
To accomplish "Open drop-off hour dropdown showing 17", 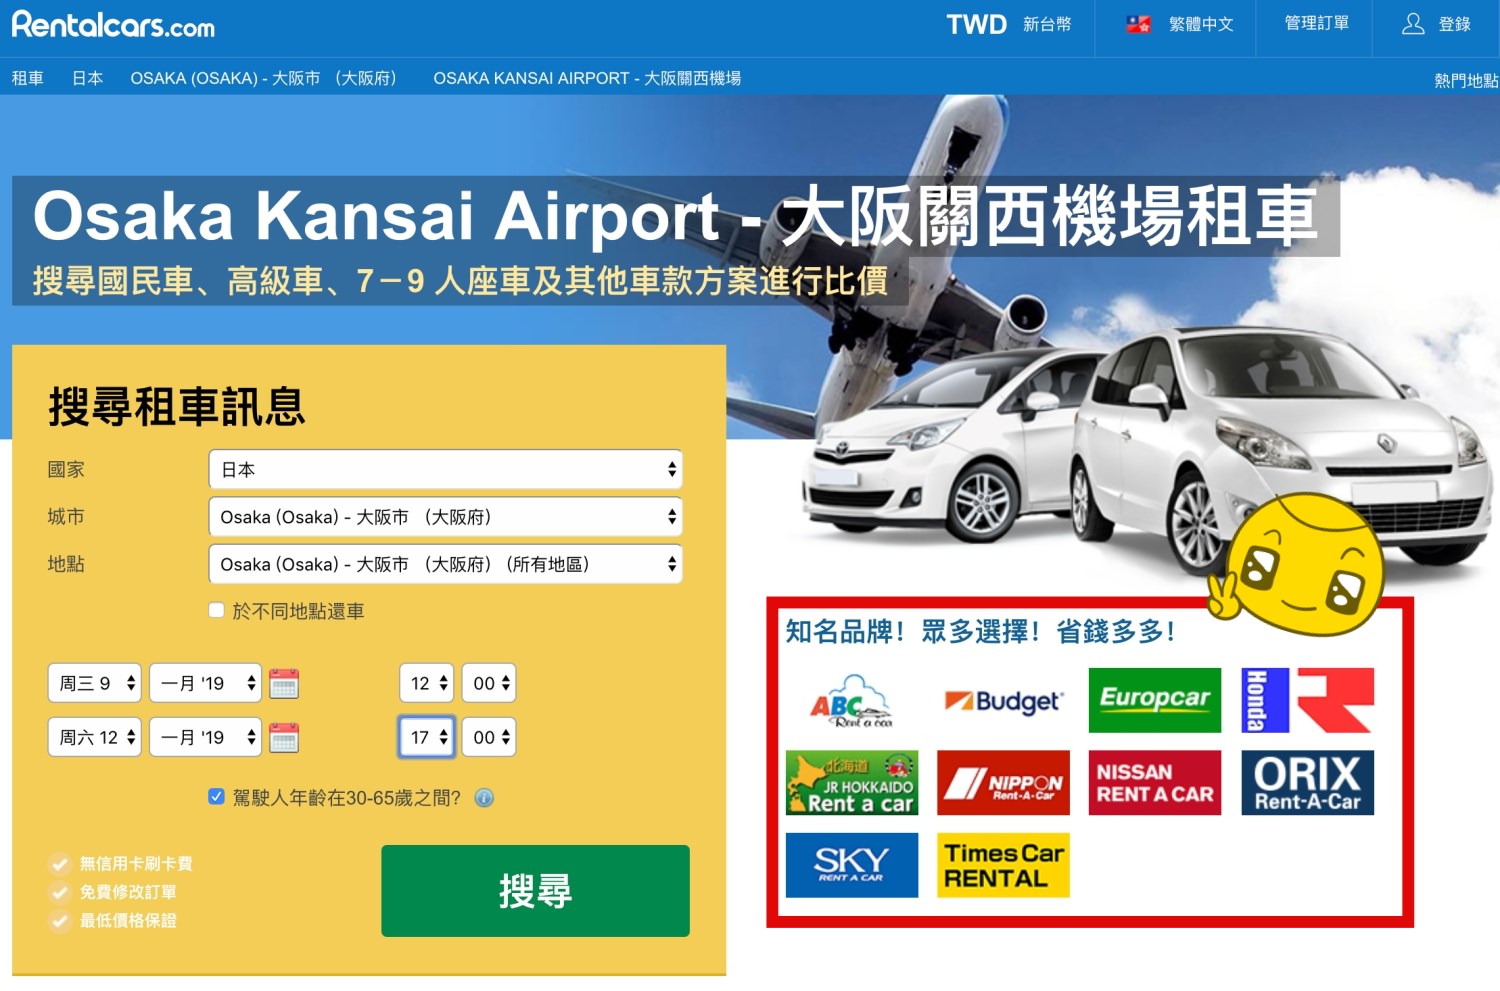I will click(426, 737).
